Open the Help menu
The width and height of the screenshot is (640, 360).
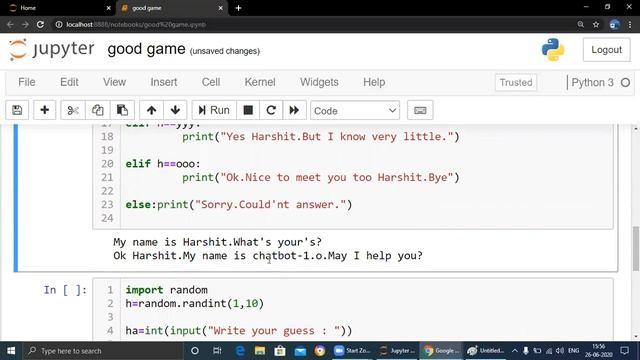(x=374, y=82)
